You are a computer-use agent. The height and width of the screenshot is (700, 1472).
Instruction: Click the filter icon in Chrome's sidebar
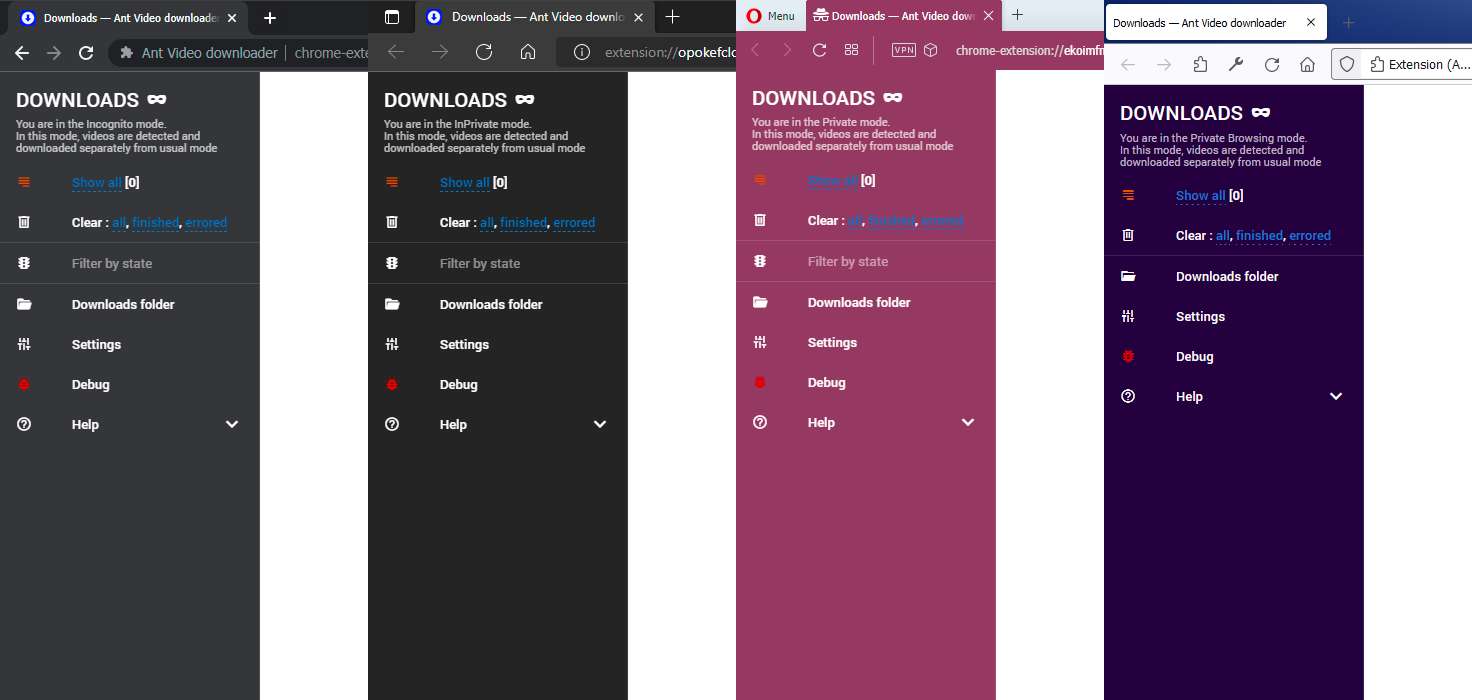pos(24,263)
